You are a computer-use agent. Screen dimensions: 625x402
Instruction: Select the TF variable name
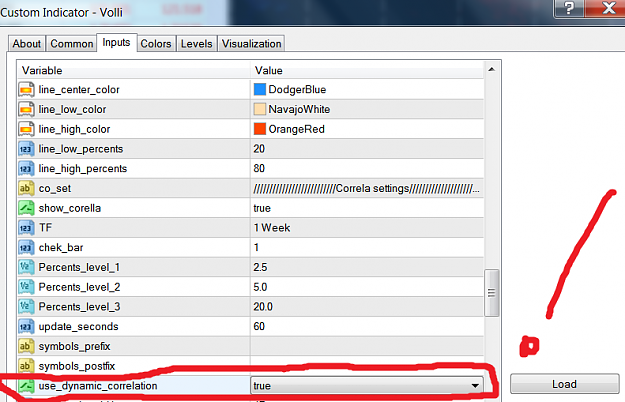[x=45, y=228]
